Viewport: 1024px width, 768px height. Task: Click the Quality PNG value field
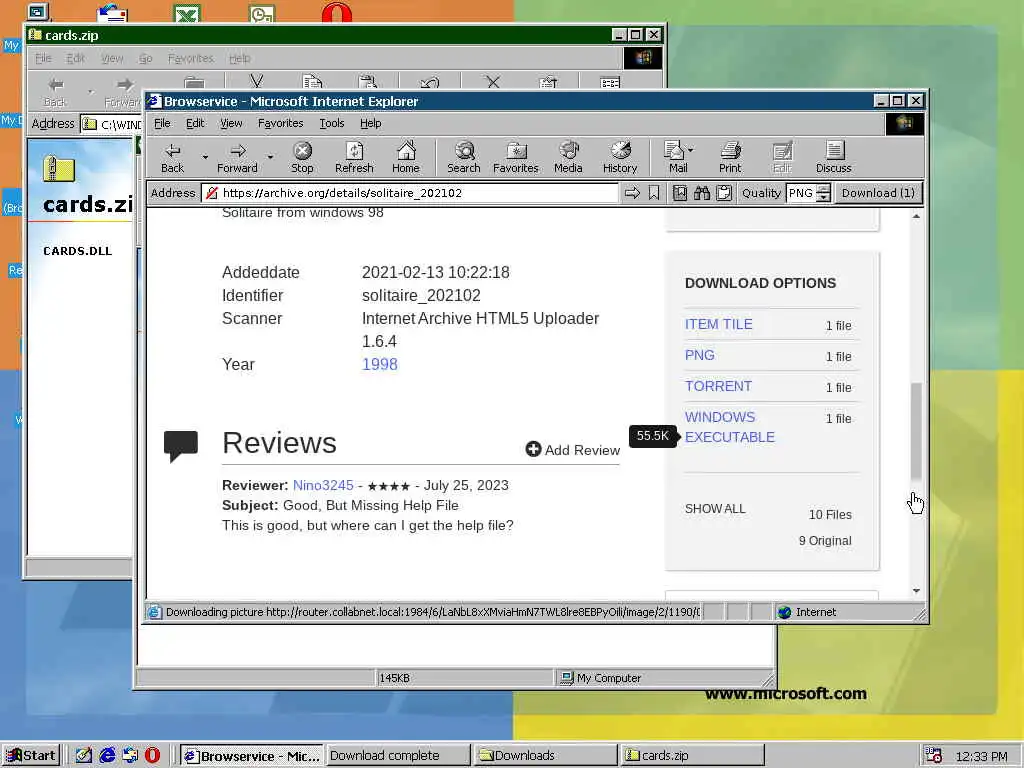[801, 193]
